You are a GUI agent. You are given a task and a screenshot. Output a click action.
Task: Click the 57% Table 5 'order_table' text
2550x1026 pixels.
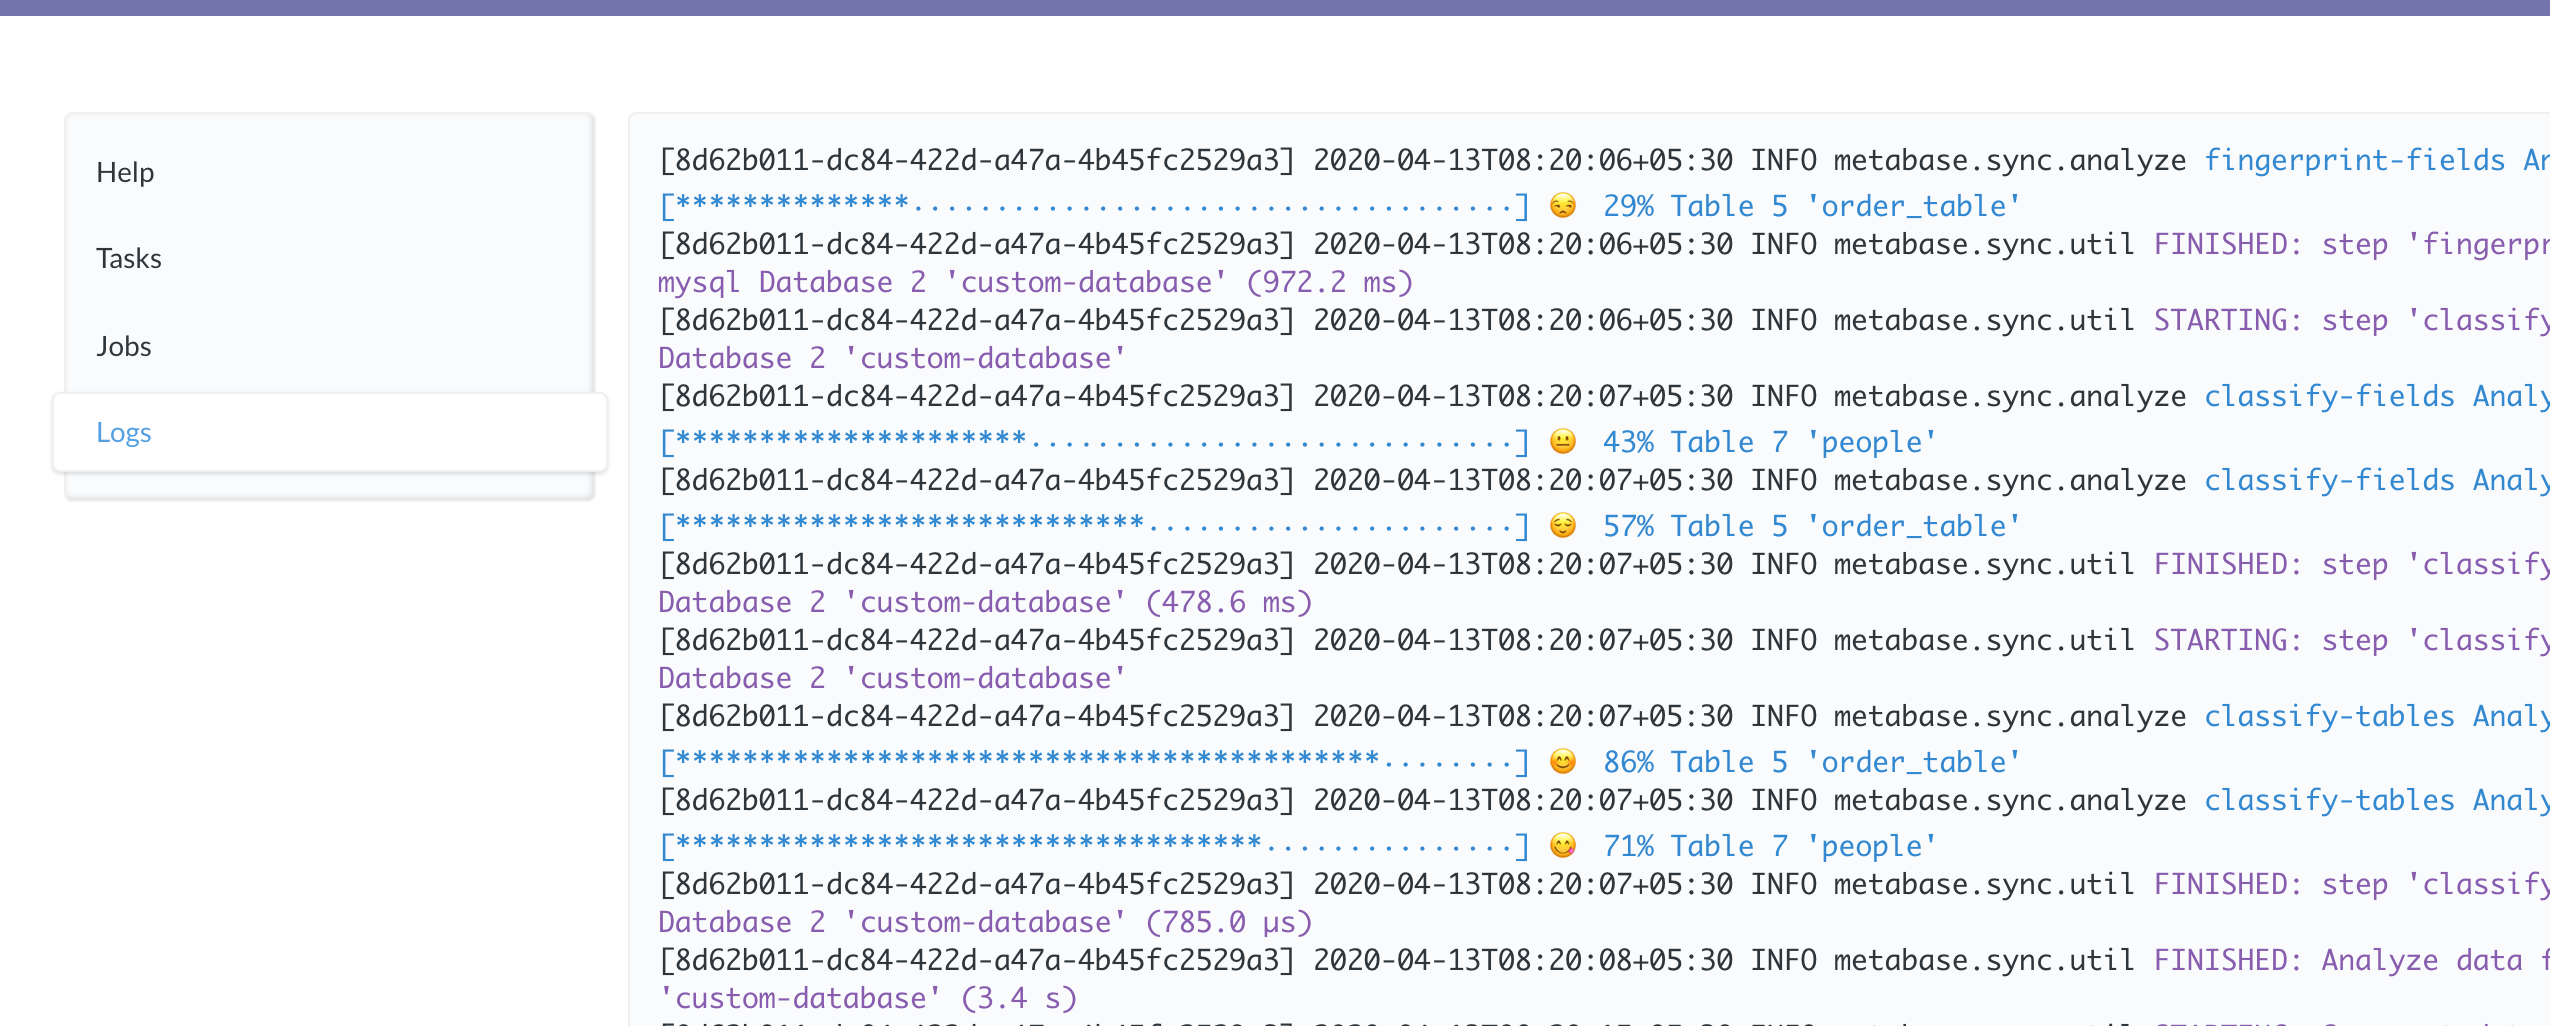[x=1811, y=526]
